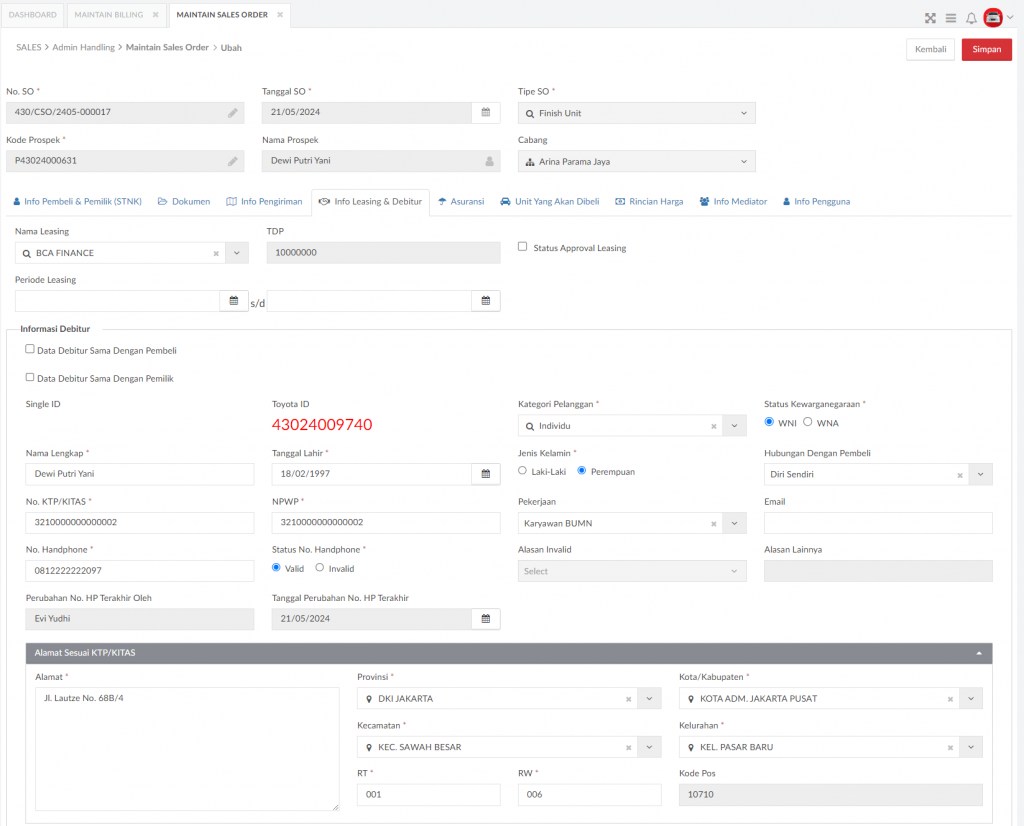Image resolution: width=1024 pixels, height=826 pixels.
Task: Select WNA citizenship radio
Action: [808, 422]
